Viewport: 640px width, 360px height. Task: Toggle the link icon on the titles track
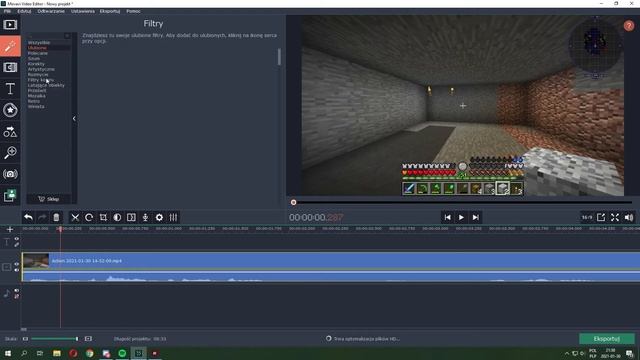tap(17, 244)
